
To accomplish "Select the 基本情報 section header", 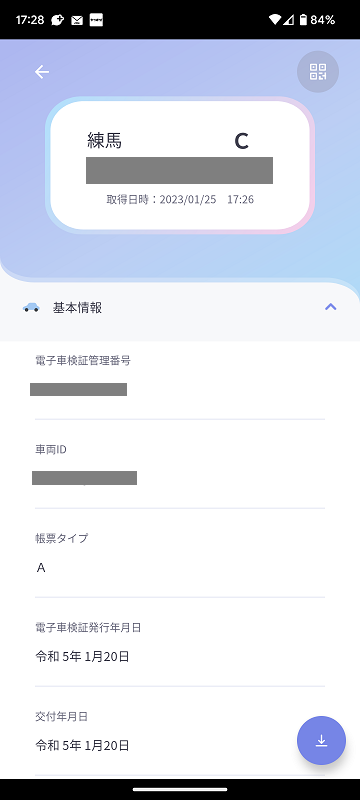I will (180, 308).
